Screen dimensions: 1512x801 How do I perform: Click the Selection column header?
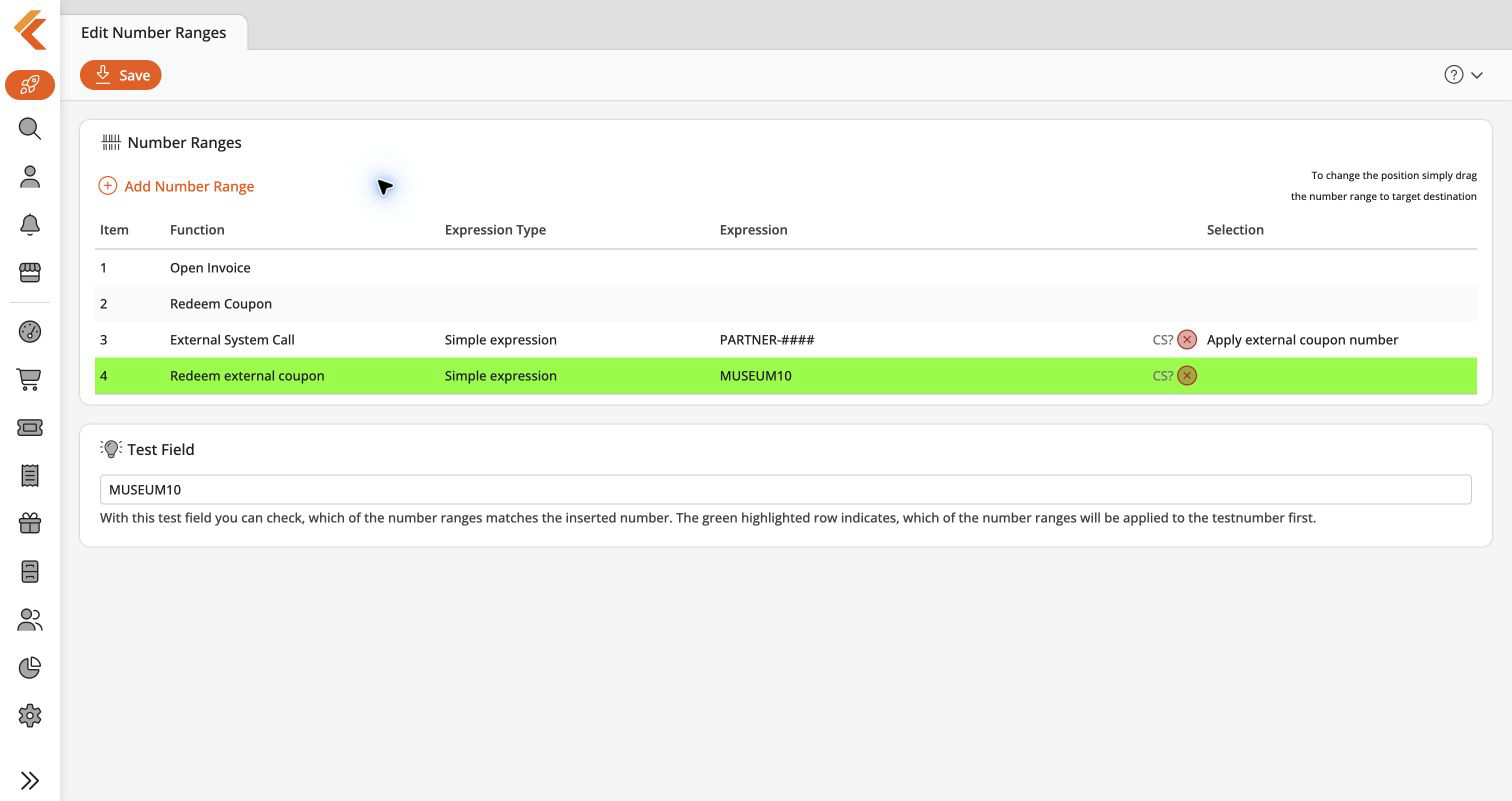(1235, 230)
